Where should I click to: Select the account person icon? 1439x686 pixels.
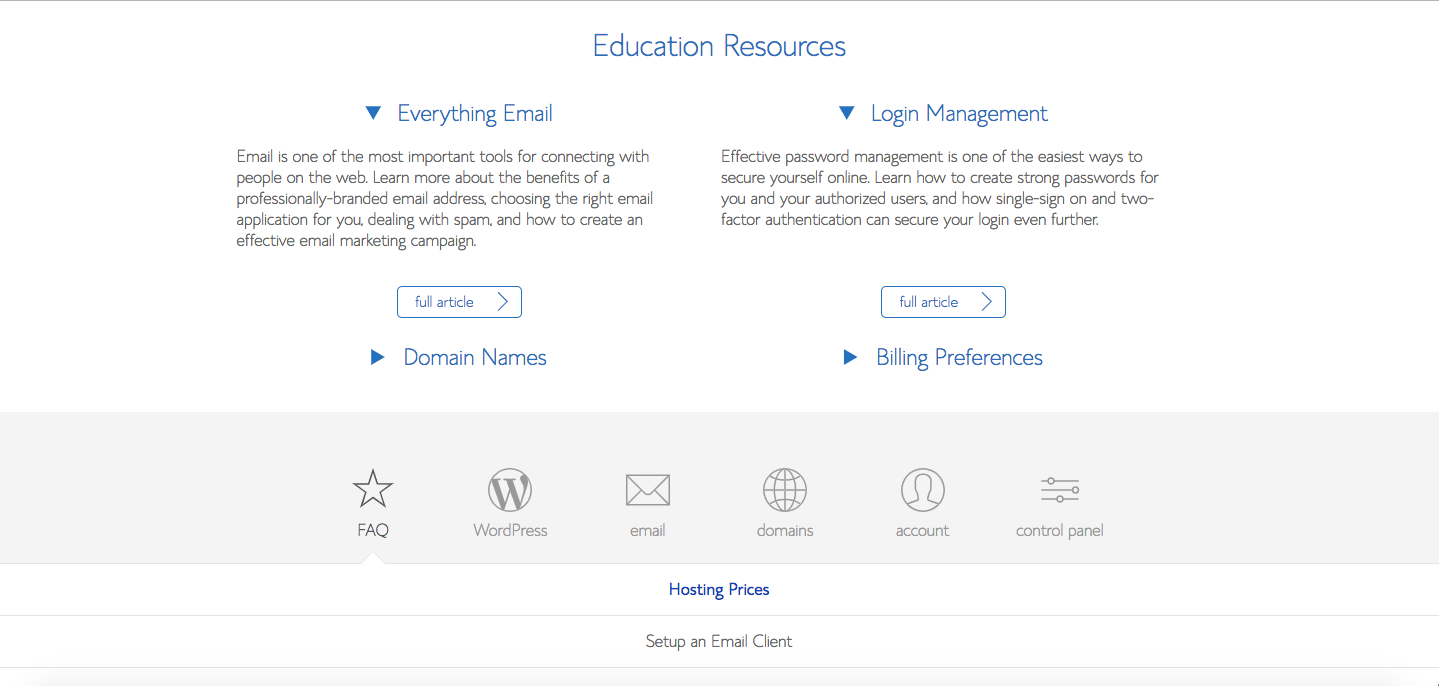pos(922,490)
